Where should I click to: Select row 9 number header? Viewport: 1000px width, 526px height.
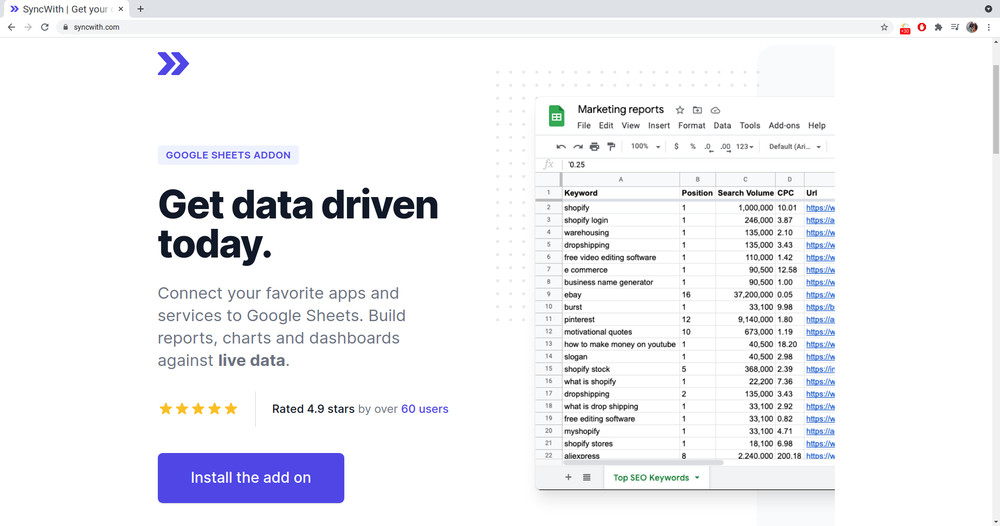[x=548, y=295]
